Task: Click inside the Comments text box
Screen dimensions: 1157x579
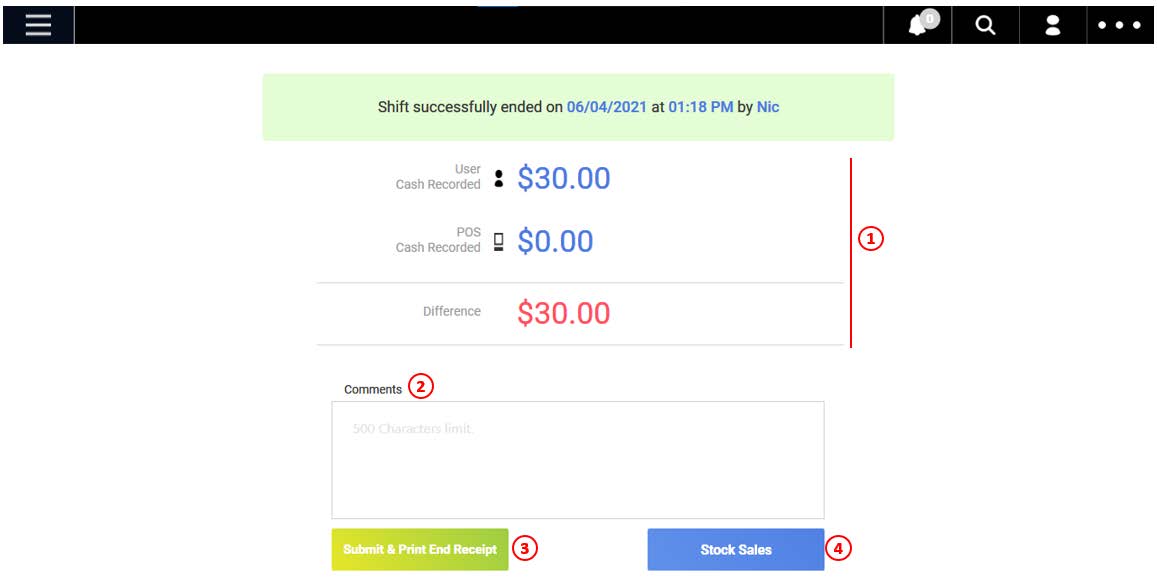Action: coord(578,460)
